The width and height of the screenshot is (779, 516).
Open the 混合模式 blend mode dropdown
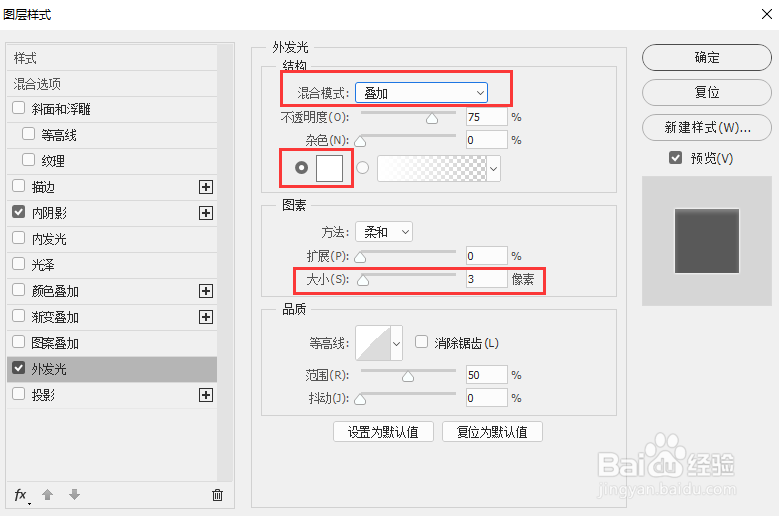pyautogui.click(x=421, y=93)
